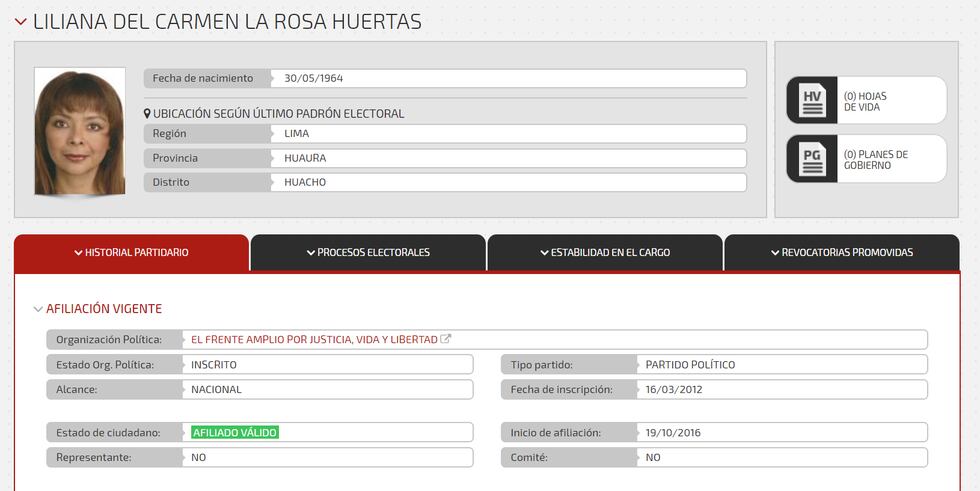Click the candidate photo thumbnail
This screenshot has height=491, width=980.
tap(80, 132)
